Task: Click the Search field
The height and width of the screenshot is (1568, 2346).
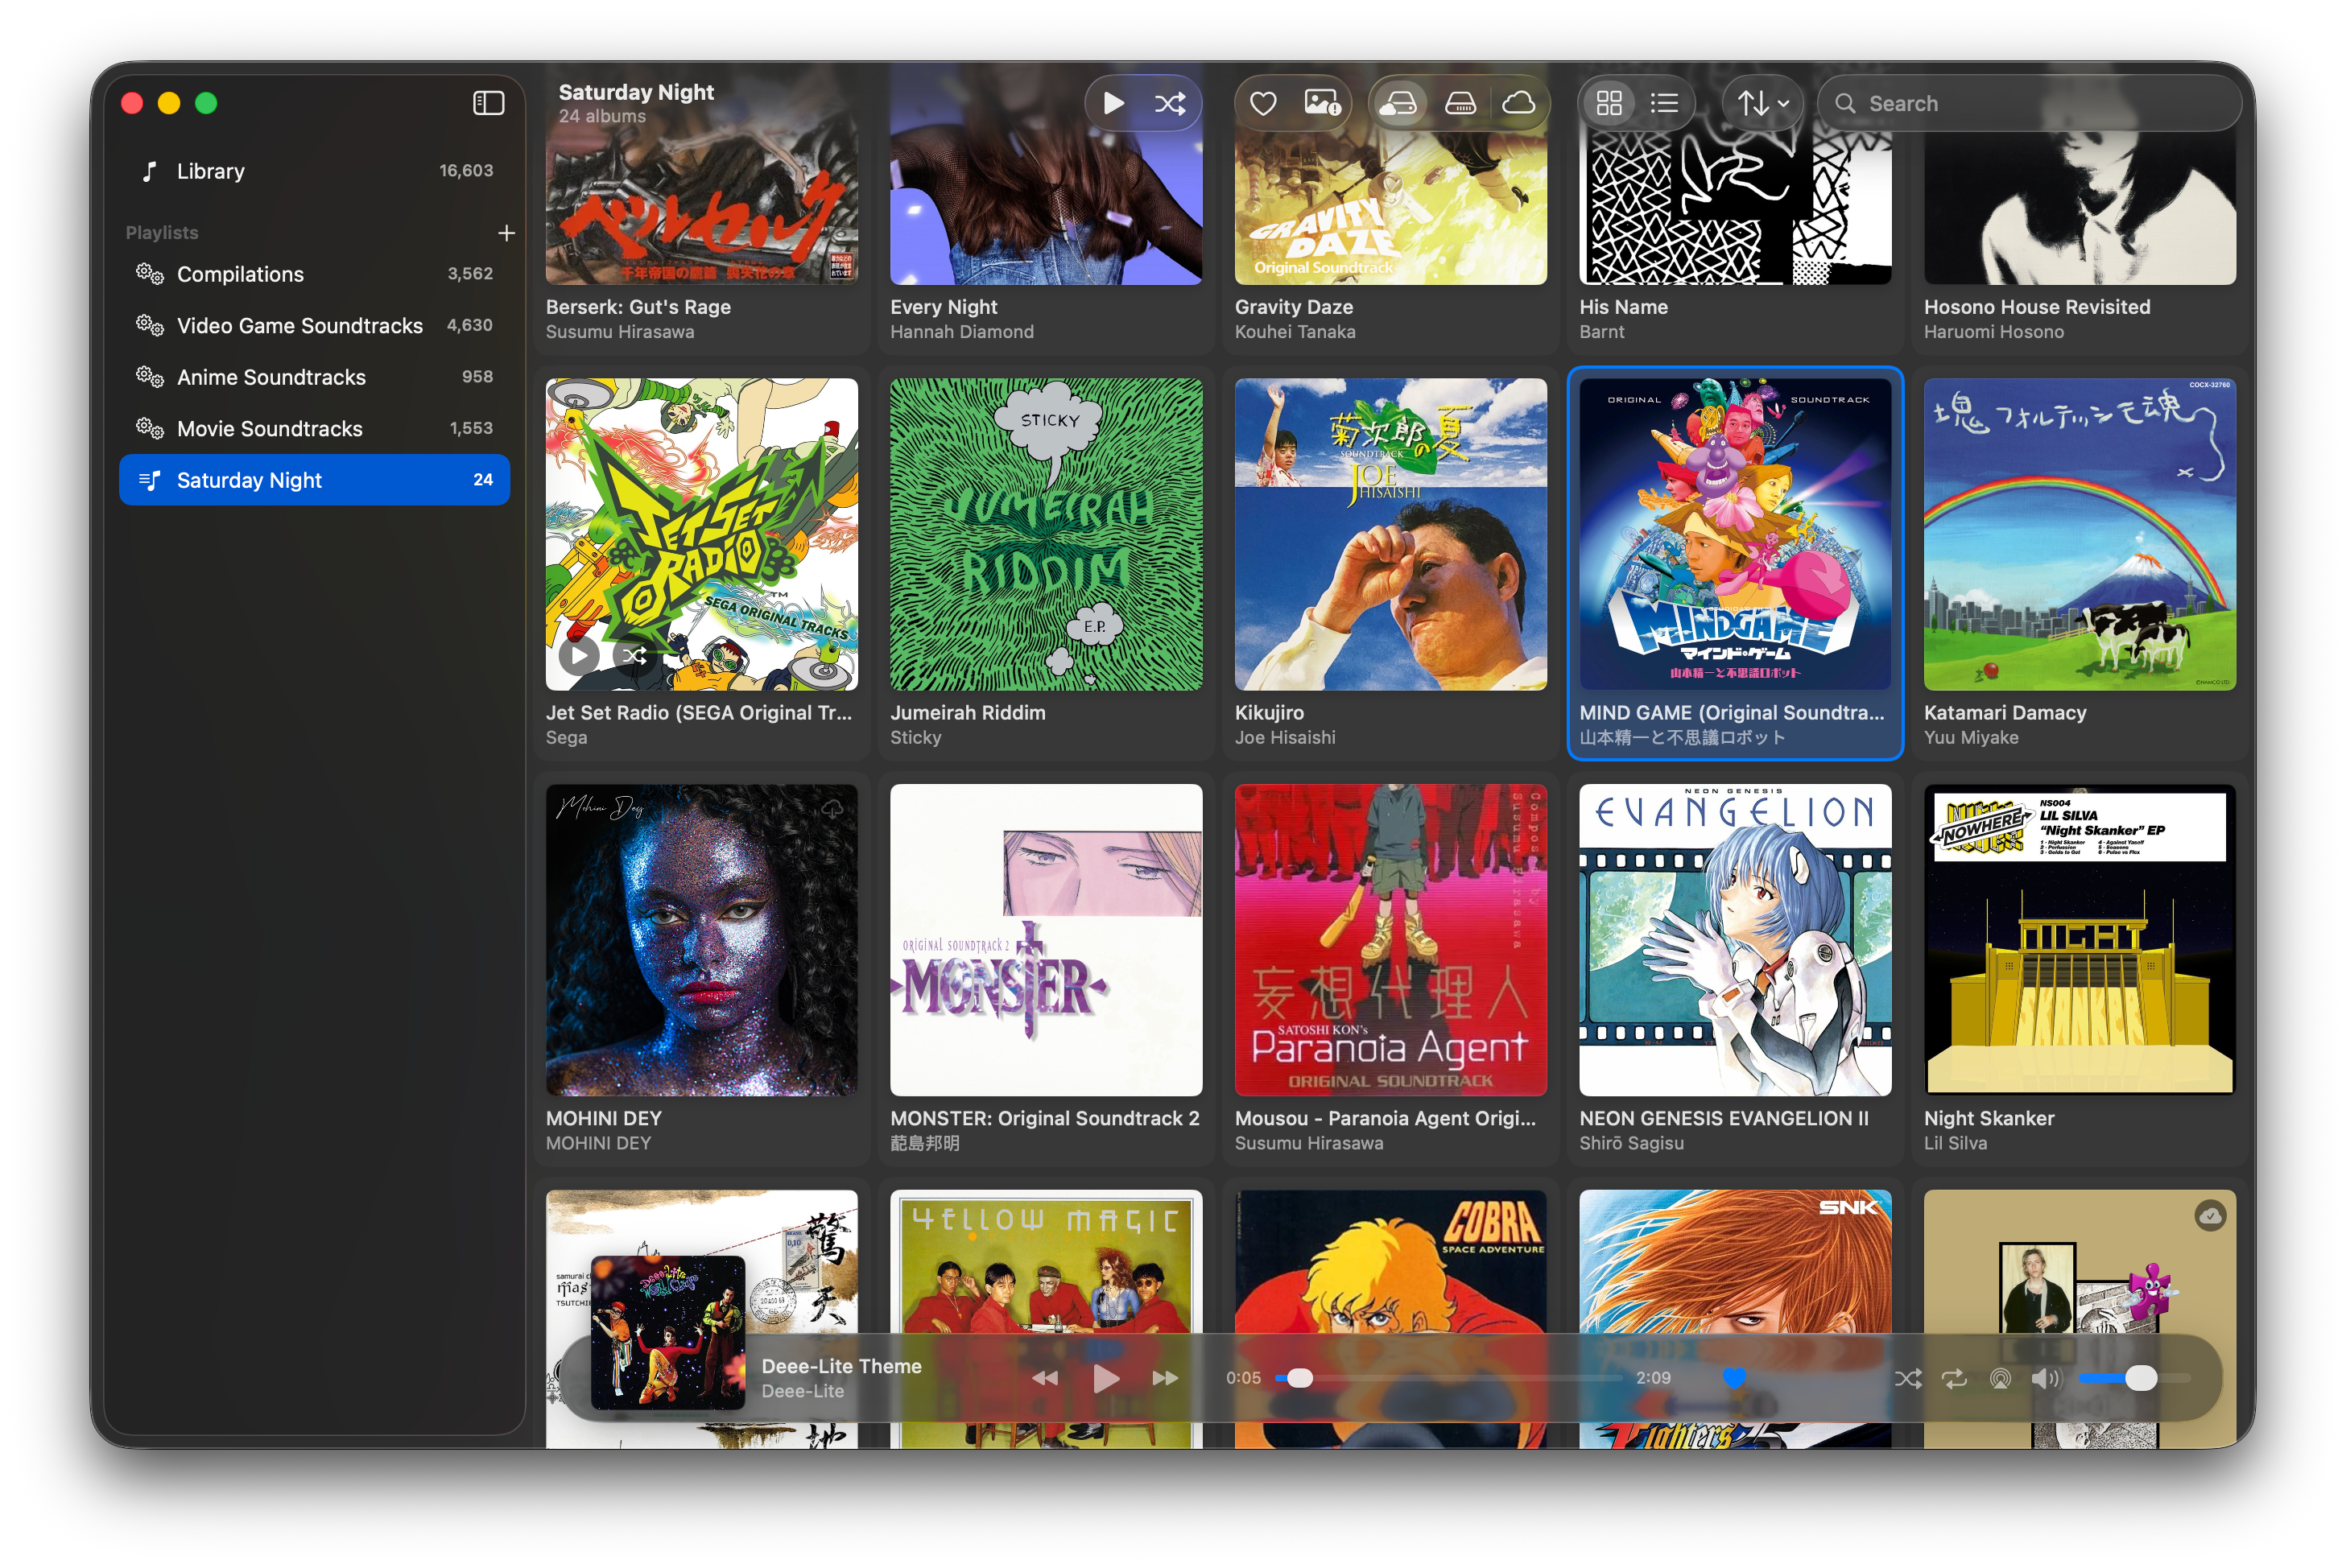Action: [x=2028, y=103]
